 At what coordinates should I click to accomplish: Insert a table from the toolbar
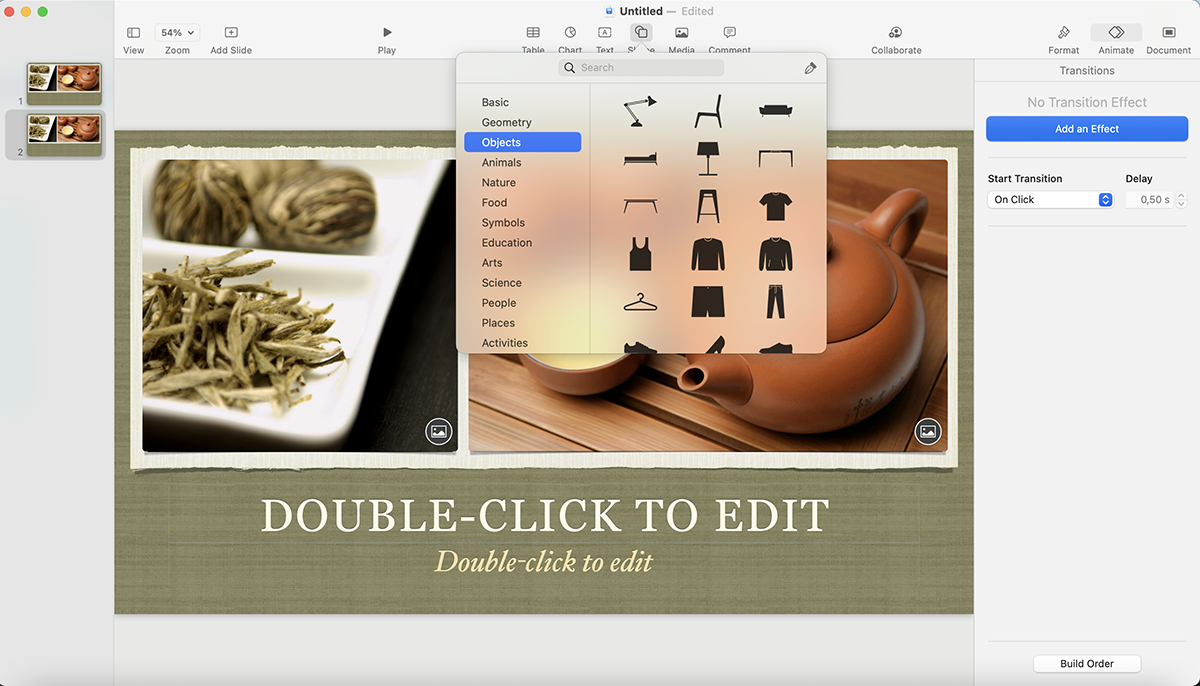[x=532, y=38]
